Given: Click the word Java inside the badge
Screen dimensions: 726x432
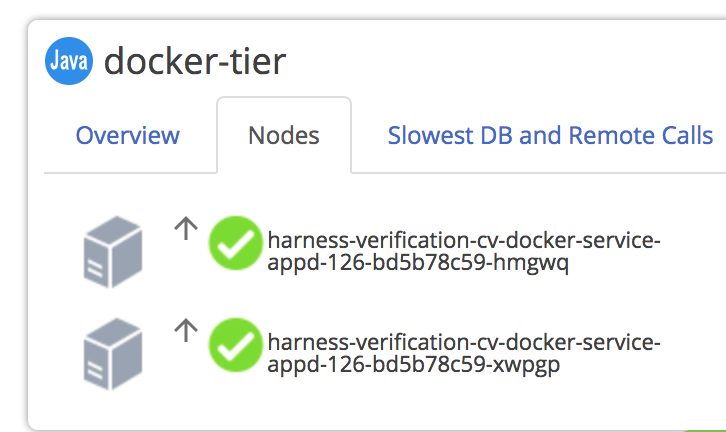Looking at the screenshot, I should (69, 61).
